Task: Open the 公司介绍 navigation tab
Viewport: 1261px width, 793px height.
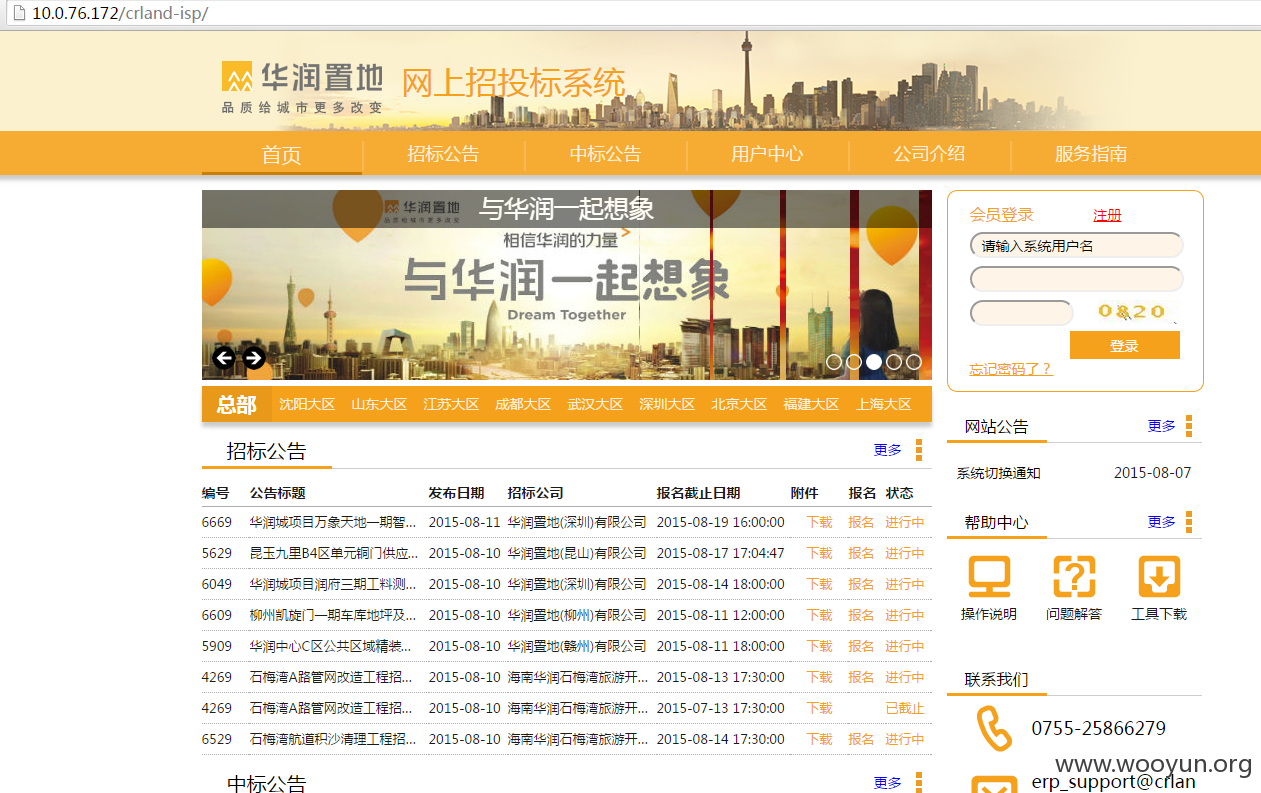Action: [929, 154]
